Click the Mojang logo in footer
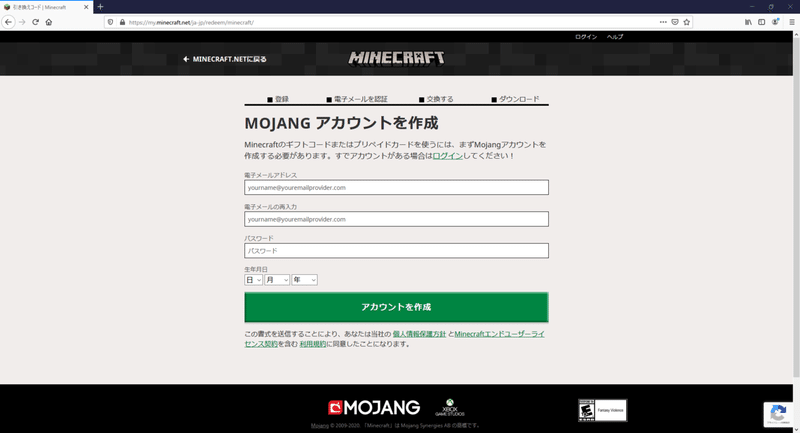 pos(374,407)
